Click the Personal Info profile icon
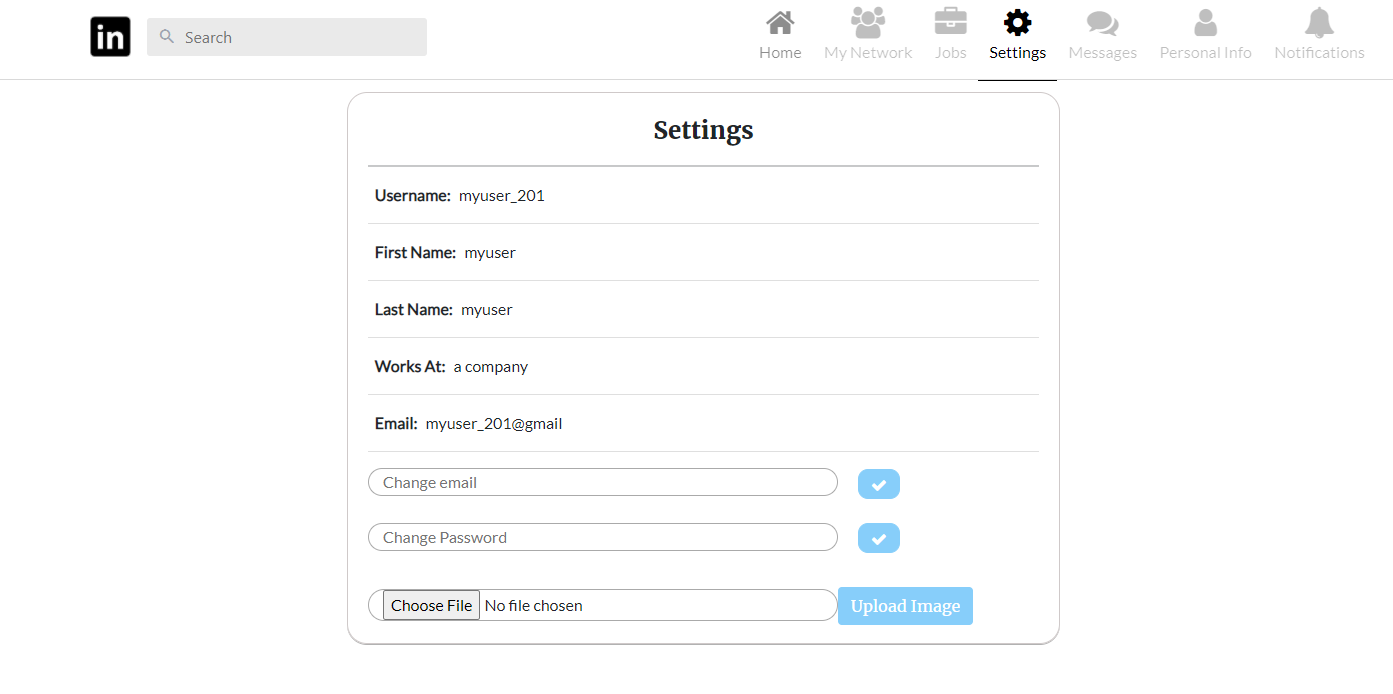Image resolution: width=1393 pixels, height=694 pixels. [x=1204, y=20]
